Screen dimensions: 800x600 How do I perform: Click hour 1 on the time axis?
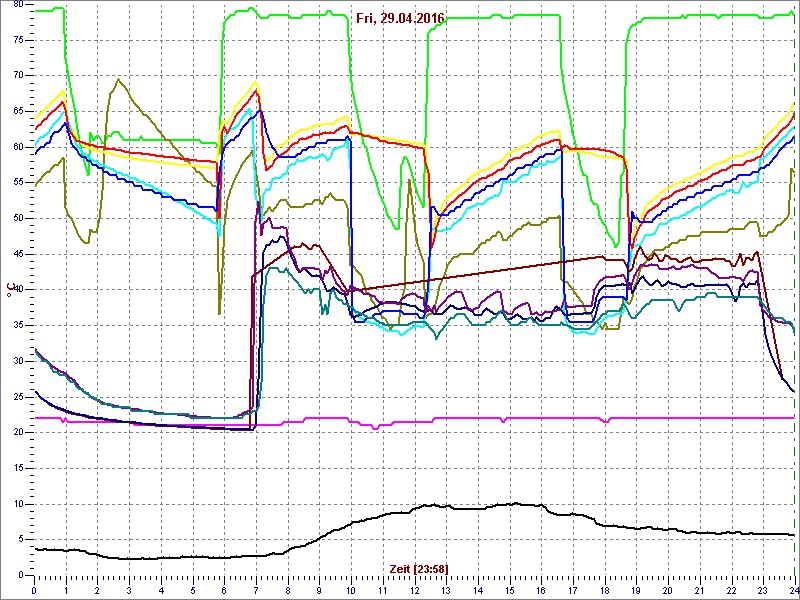(66, 589)
